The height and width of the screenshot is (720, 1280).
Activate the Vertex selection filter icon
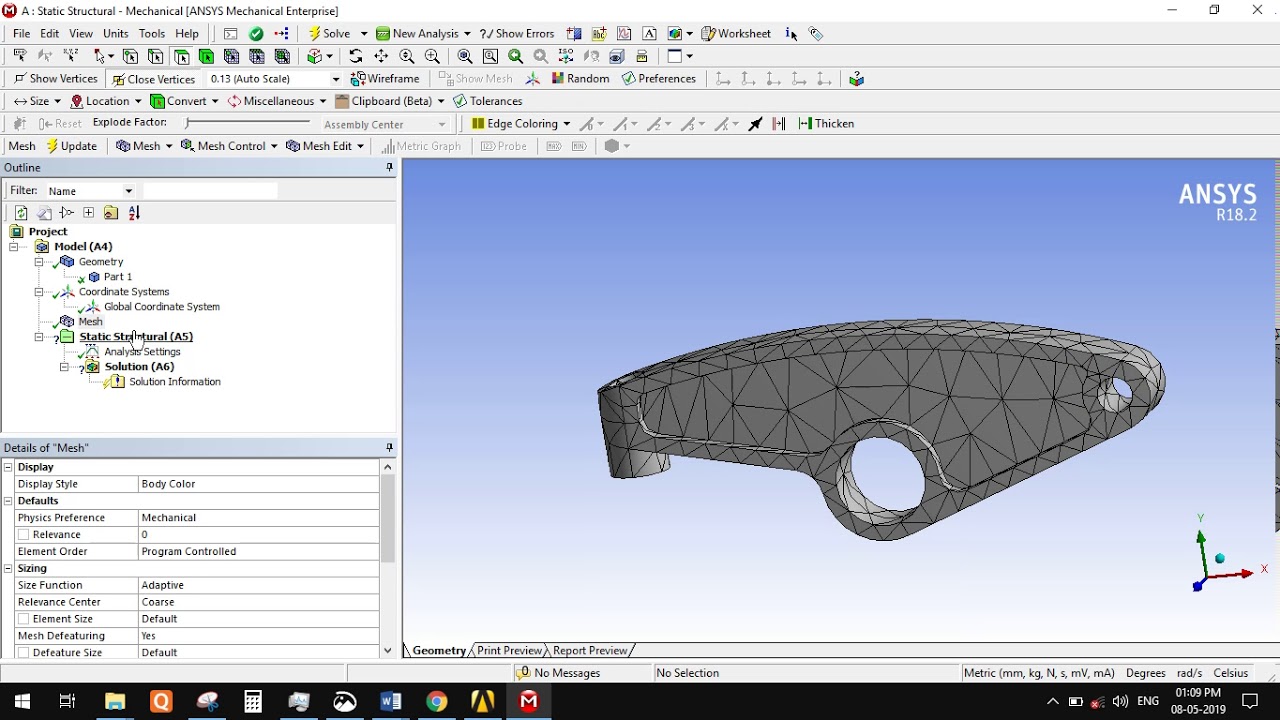(x=130, y=56)
